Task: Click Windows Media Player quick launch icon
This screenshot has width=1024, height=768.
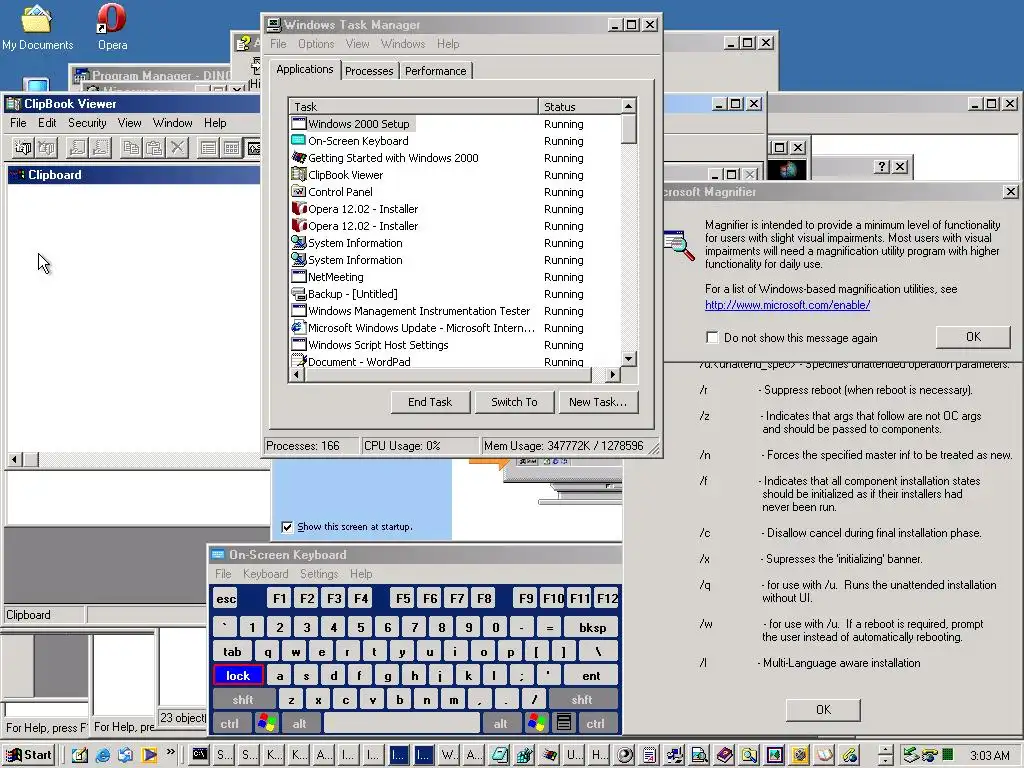Action: (x=149, y=755)
